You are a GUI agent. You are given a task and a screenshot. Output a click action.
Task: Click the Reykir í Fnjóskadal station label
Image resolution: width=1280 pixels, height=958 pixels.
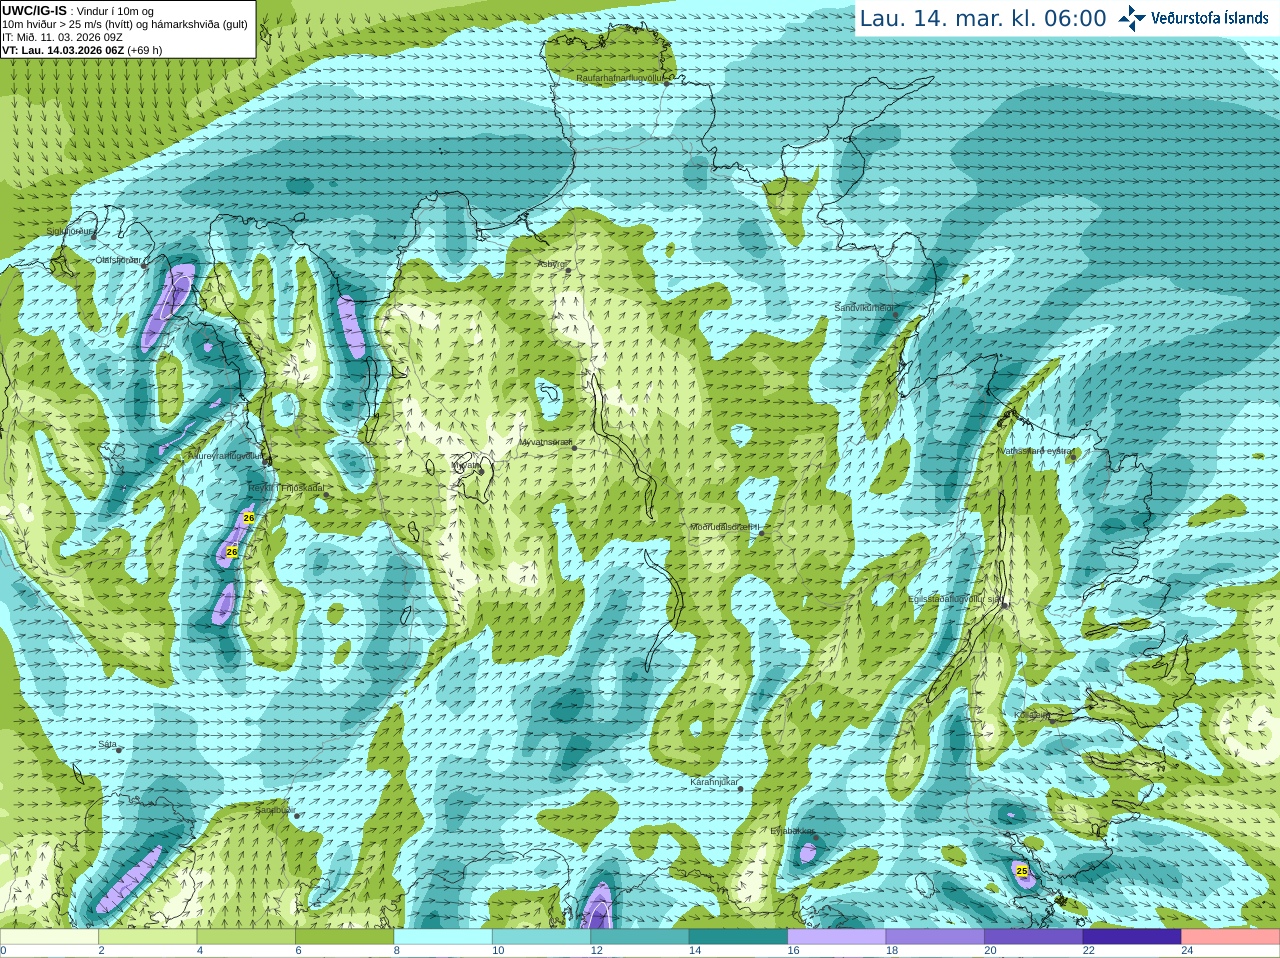click(286, 488)
